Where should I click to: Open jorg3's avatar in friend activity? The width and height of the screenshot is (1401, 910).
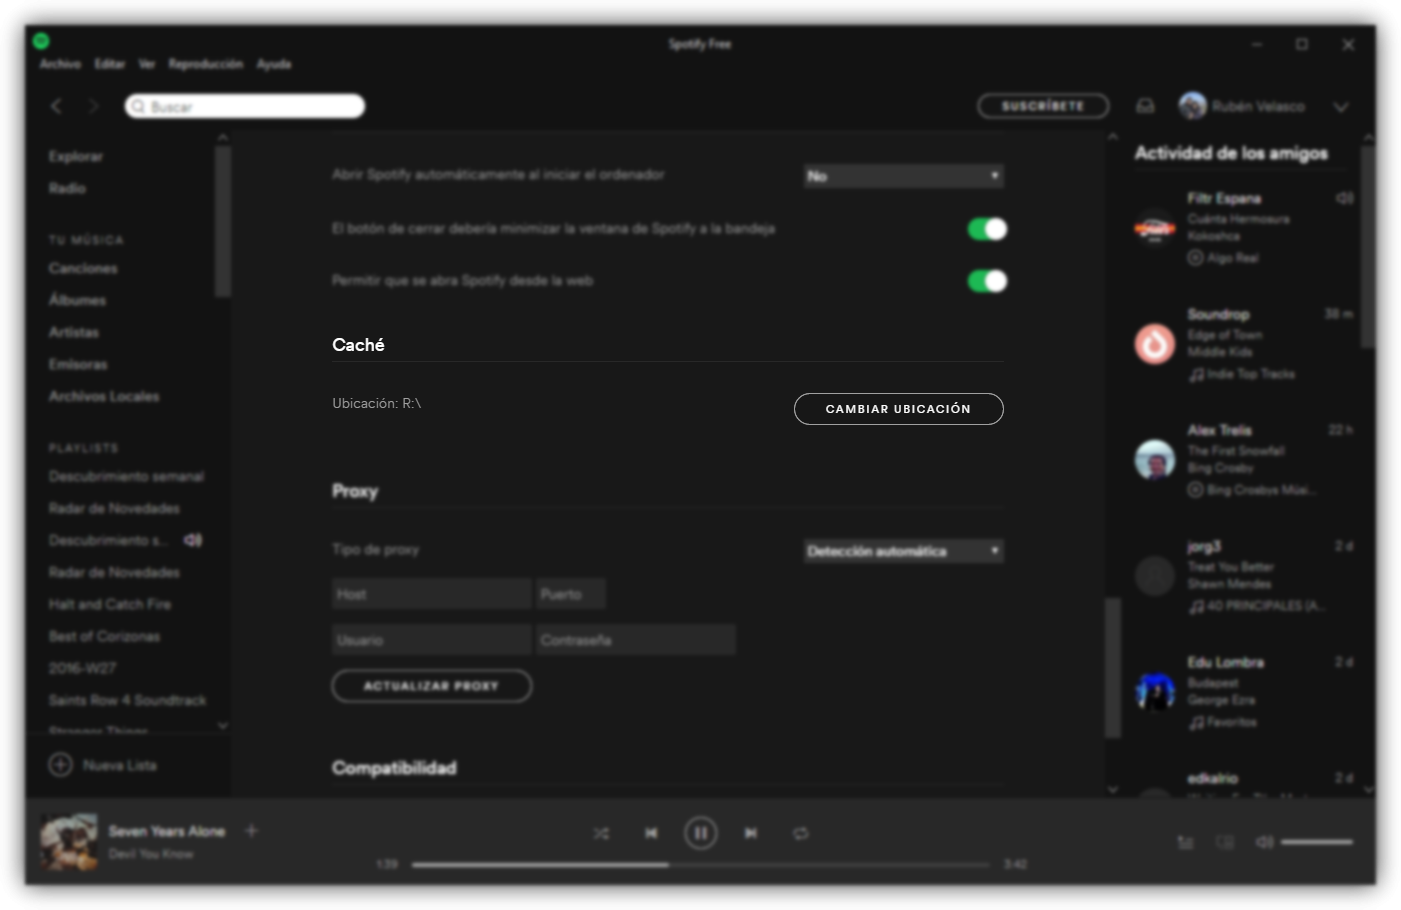(1154, 576)
